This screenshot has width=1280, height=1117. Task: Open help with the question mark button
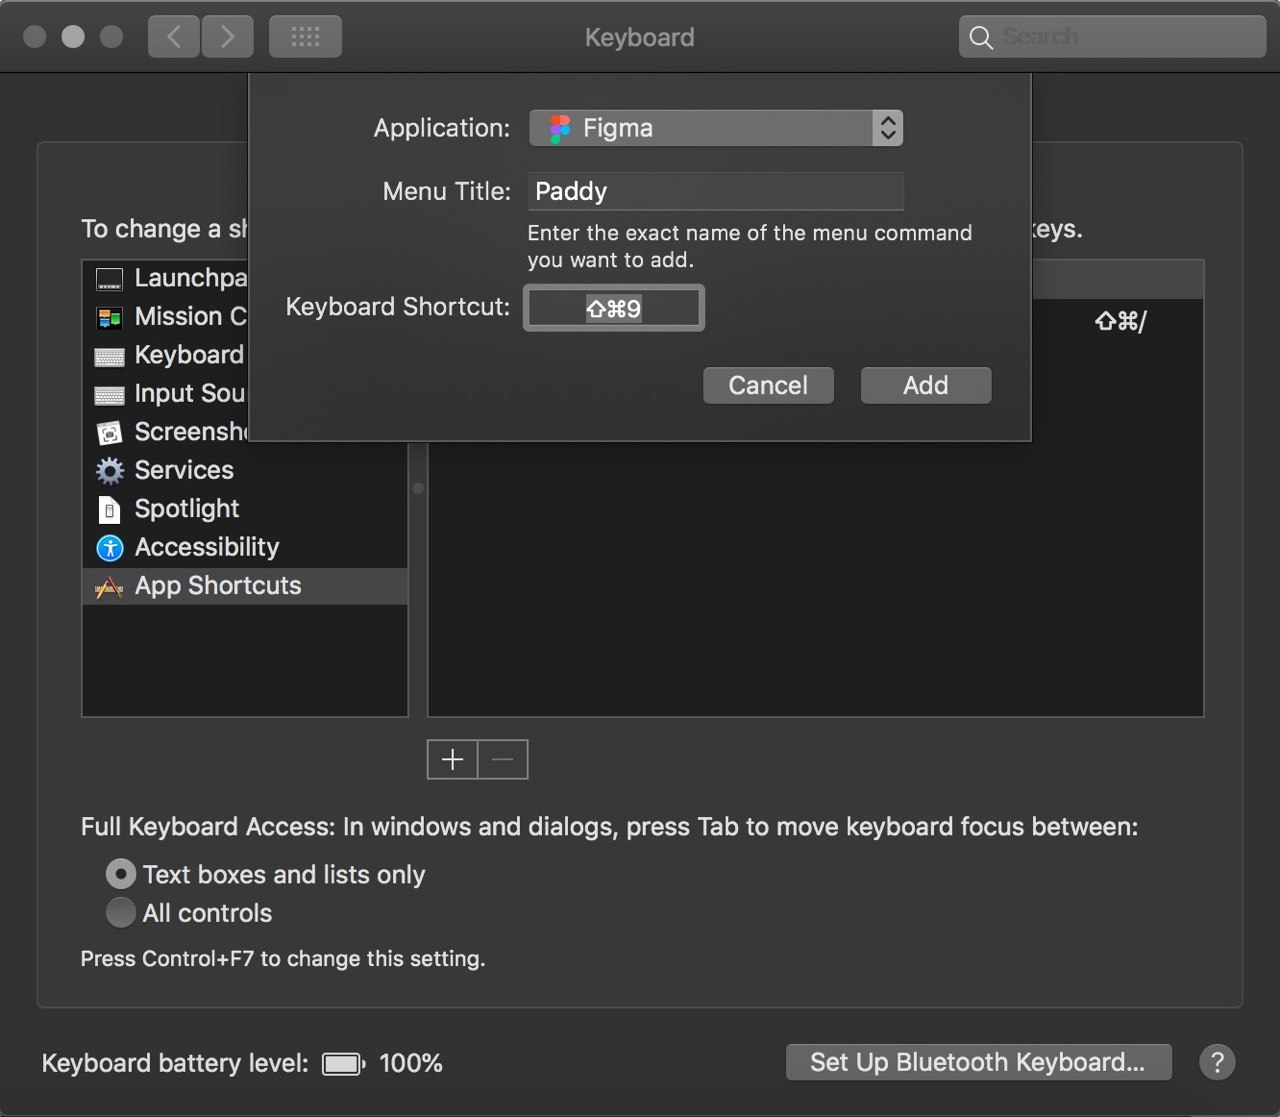pyautogui.click(x=1217, y=1062)
